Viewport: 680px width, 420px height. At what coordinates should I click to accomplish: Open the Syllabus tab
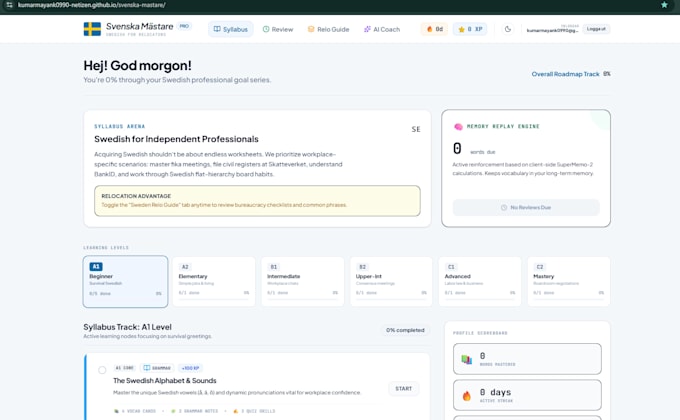pos(230,29)
